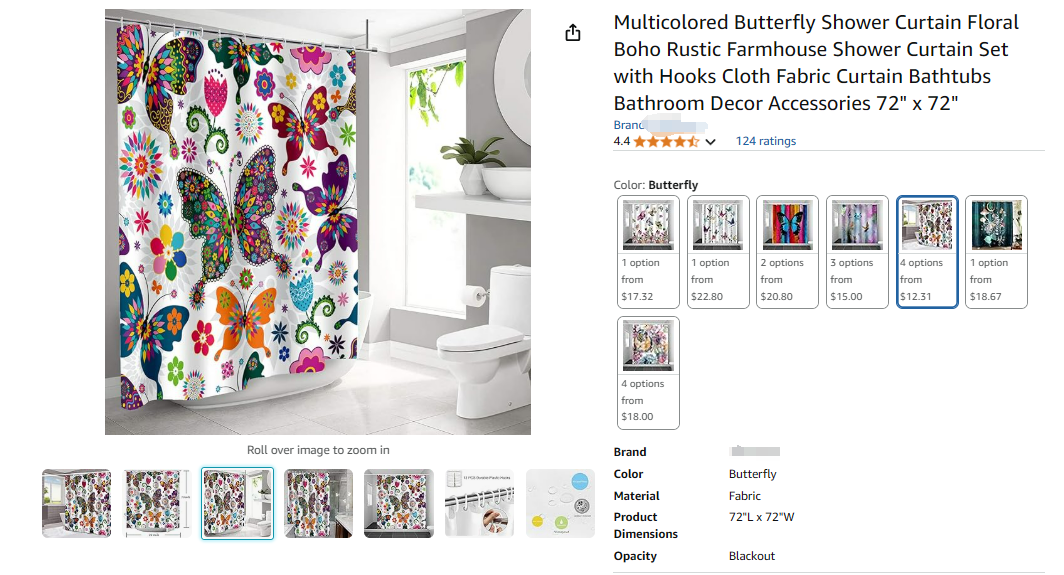1064x575 pixels.
Task: Show the waterproof features icons thumbnail
Action: click(x=560, y=504)
